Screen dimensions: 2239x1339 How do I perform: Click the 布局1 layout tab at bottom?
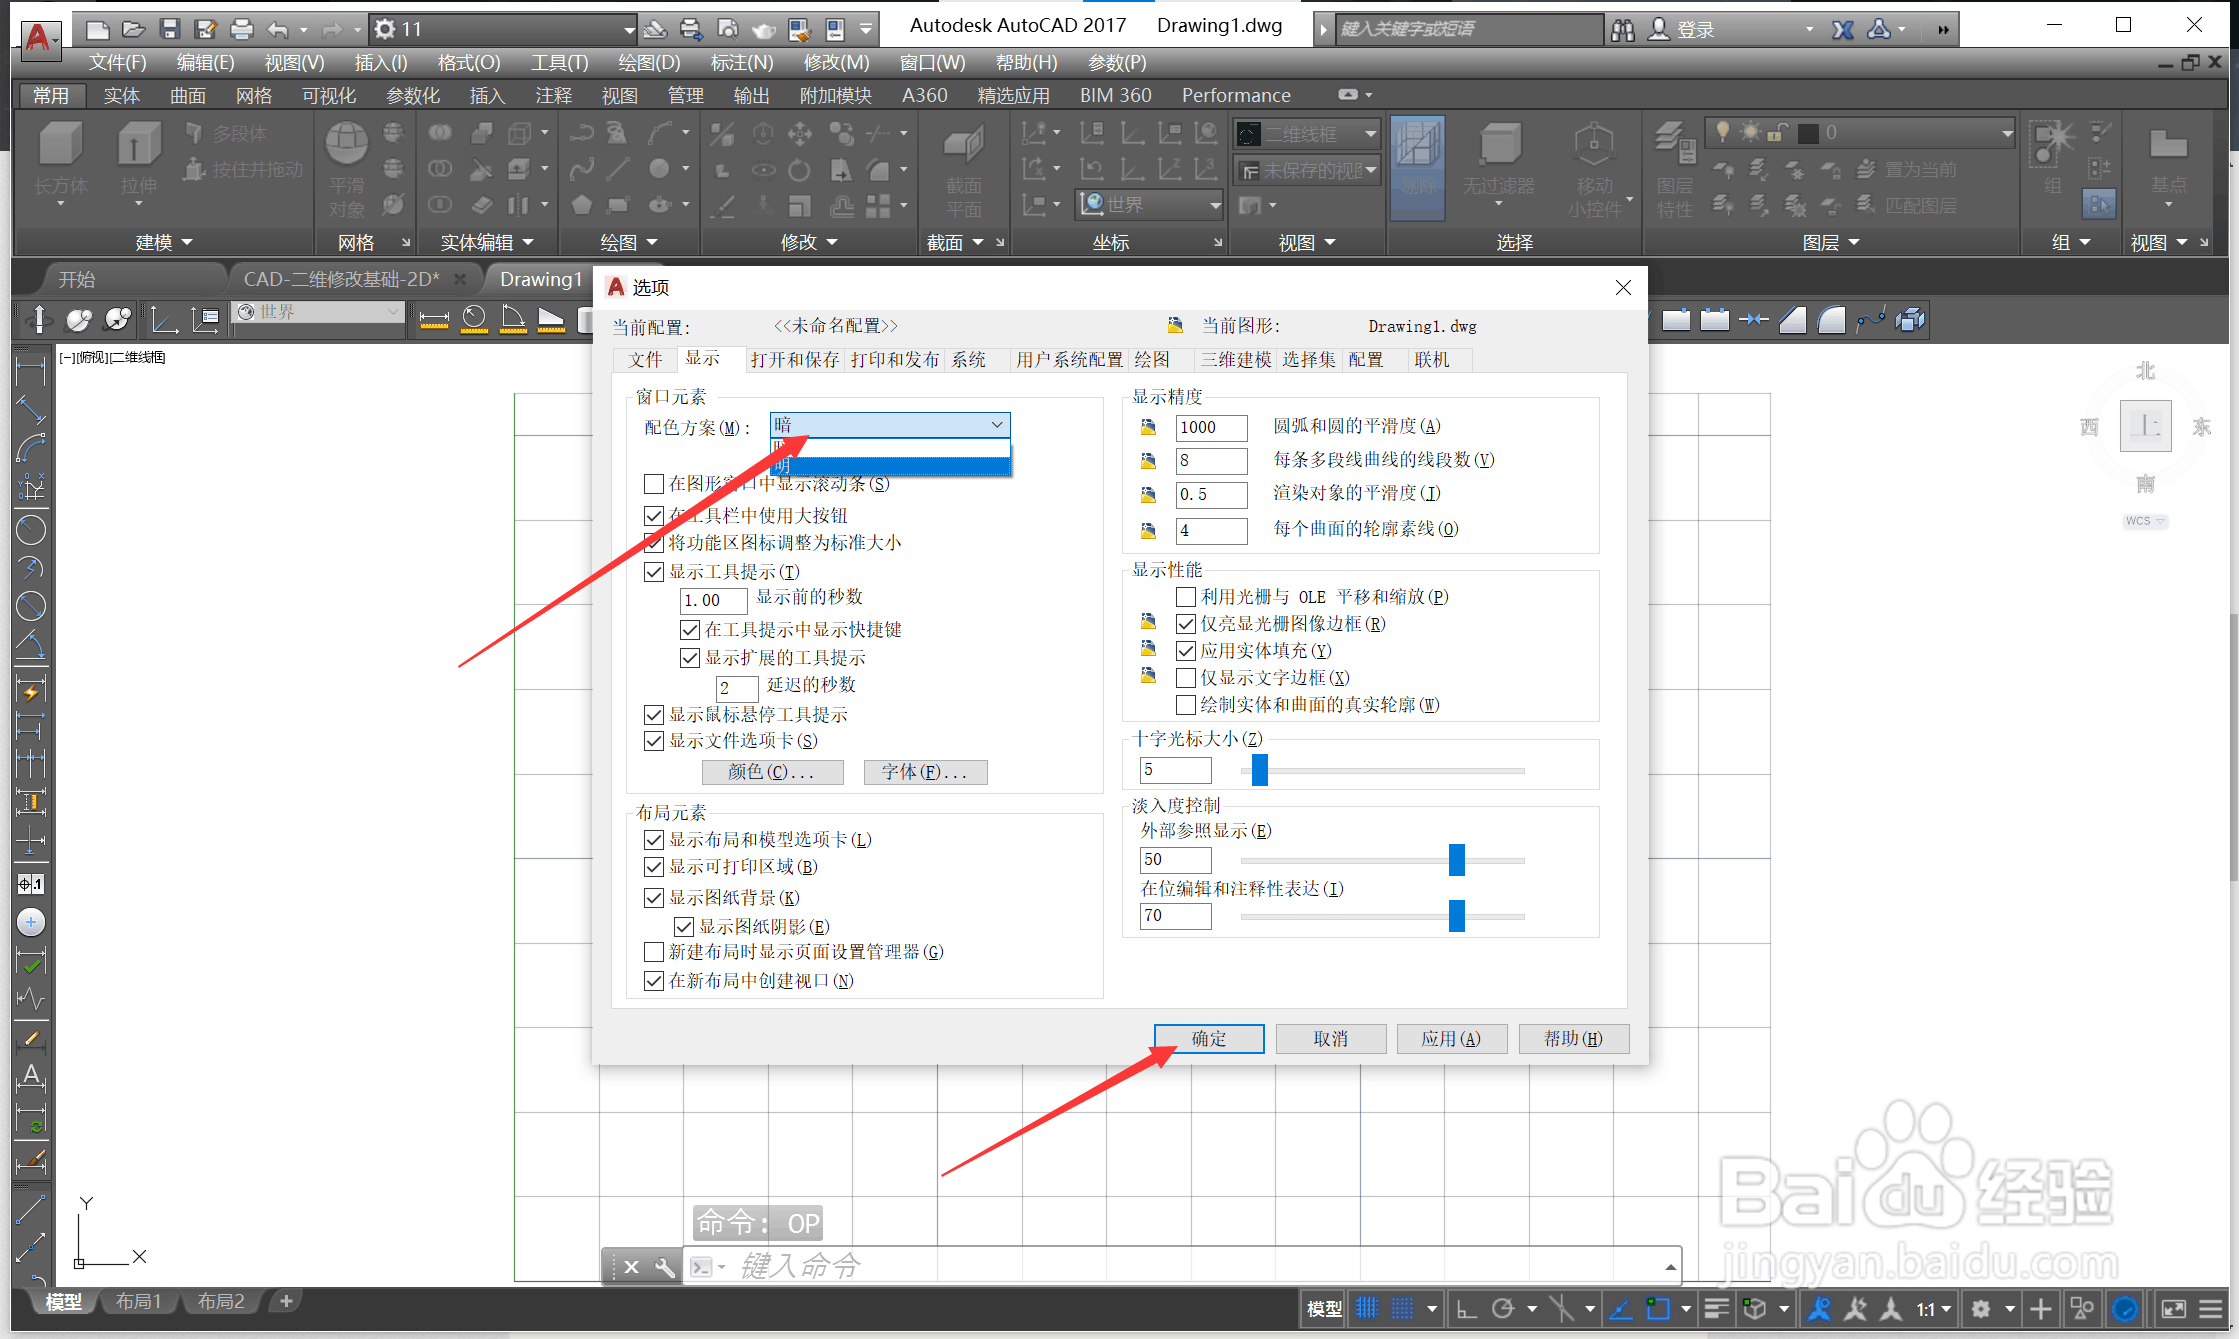coord(138,1301)
